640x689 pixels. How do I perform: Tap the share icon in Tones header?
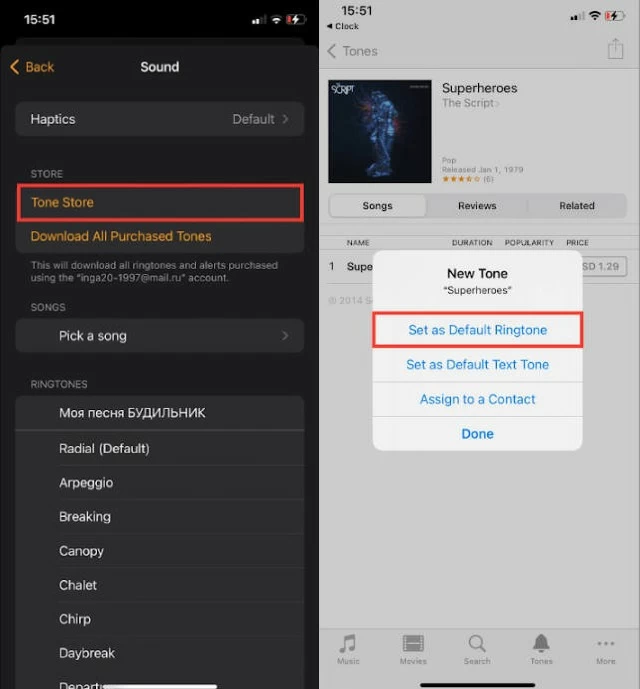(x=615, y=49)
